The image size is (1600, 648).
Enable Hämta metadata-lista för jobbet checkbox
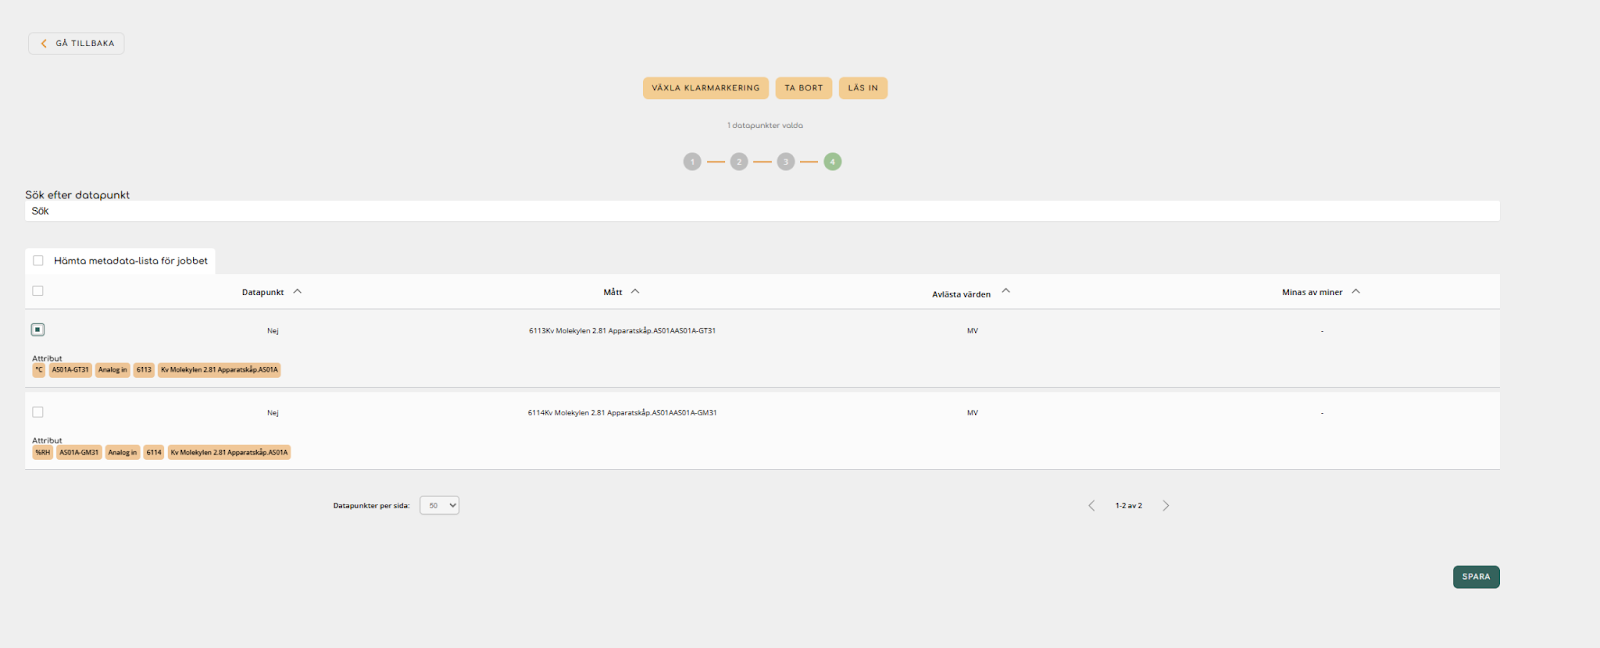pos(38,261)
